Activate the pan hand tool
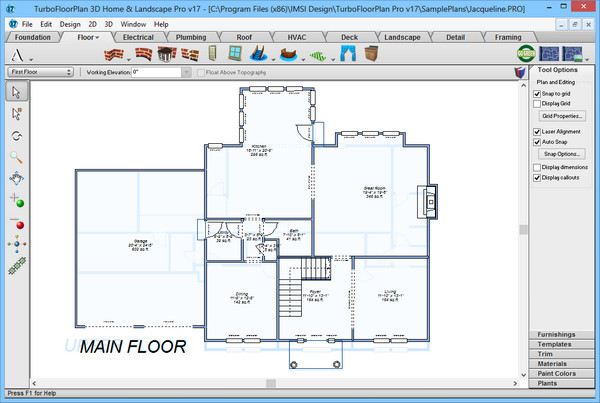The image size is (600, 403). click(17, 178)
